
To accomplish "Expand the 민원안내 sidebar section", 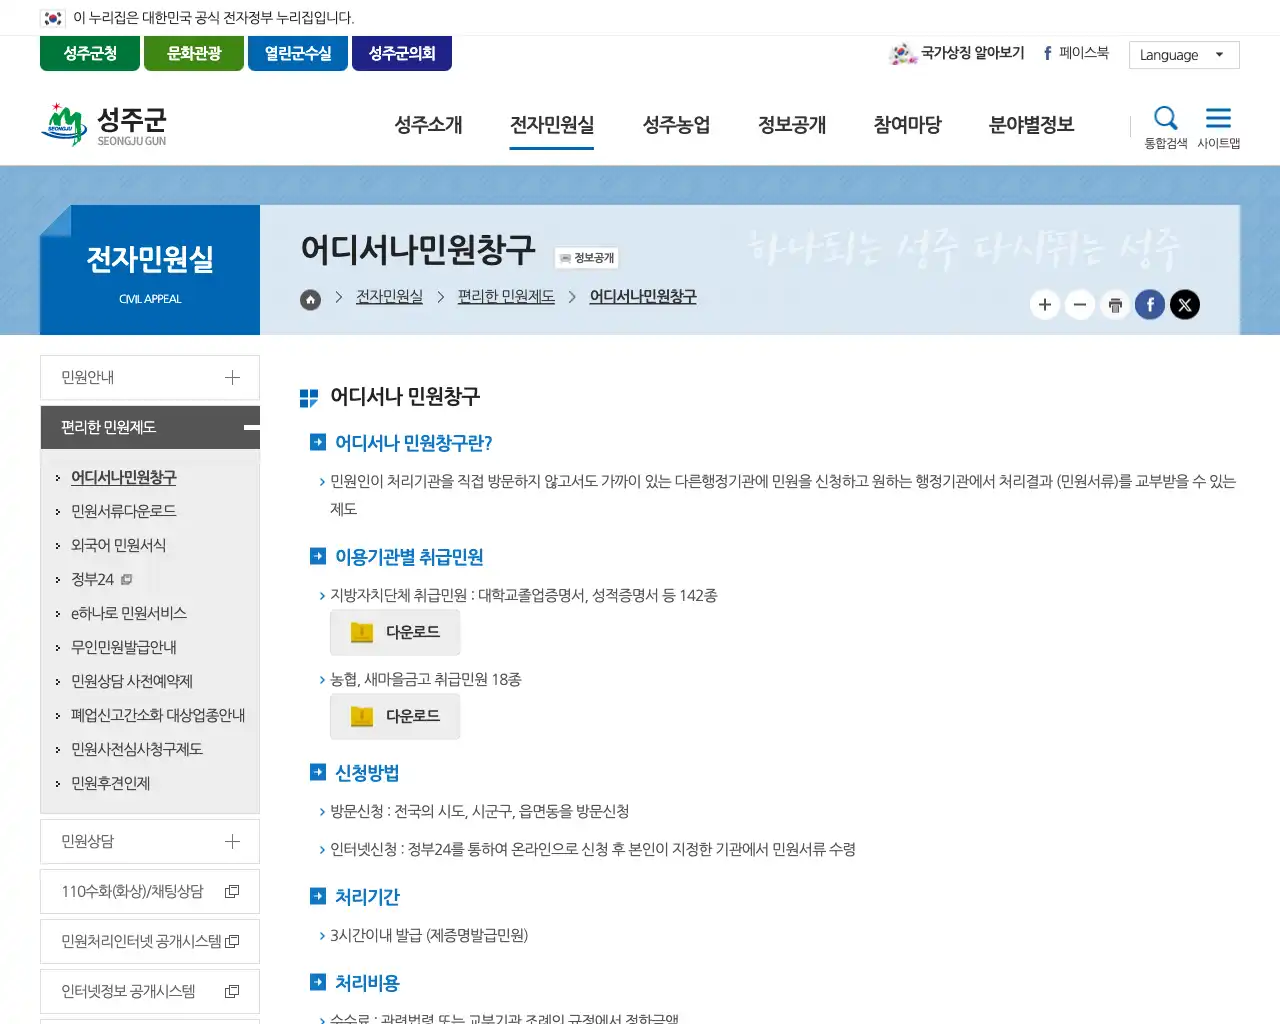I will pyautogui.click(x=150, y=378).
